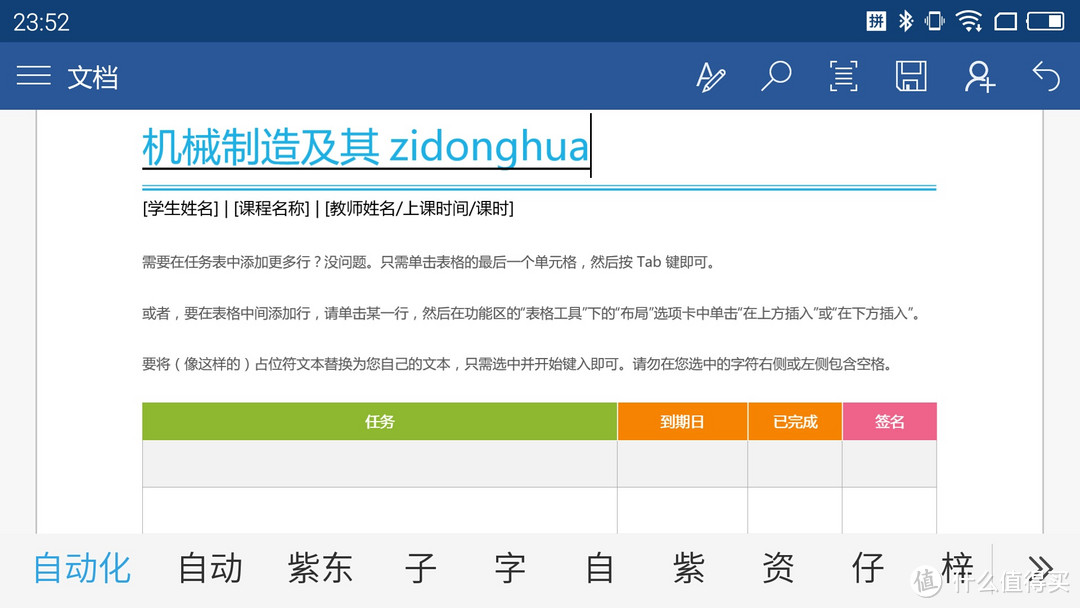Tap the 文档 title label
This screenshot has height=608, width=1080.
coord(93,77)
